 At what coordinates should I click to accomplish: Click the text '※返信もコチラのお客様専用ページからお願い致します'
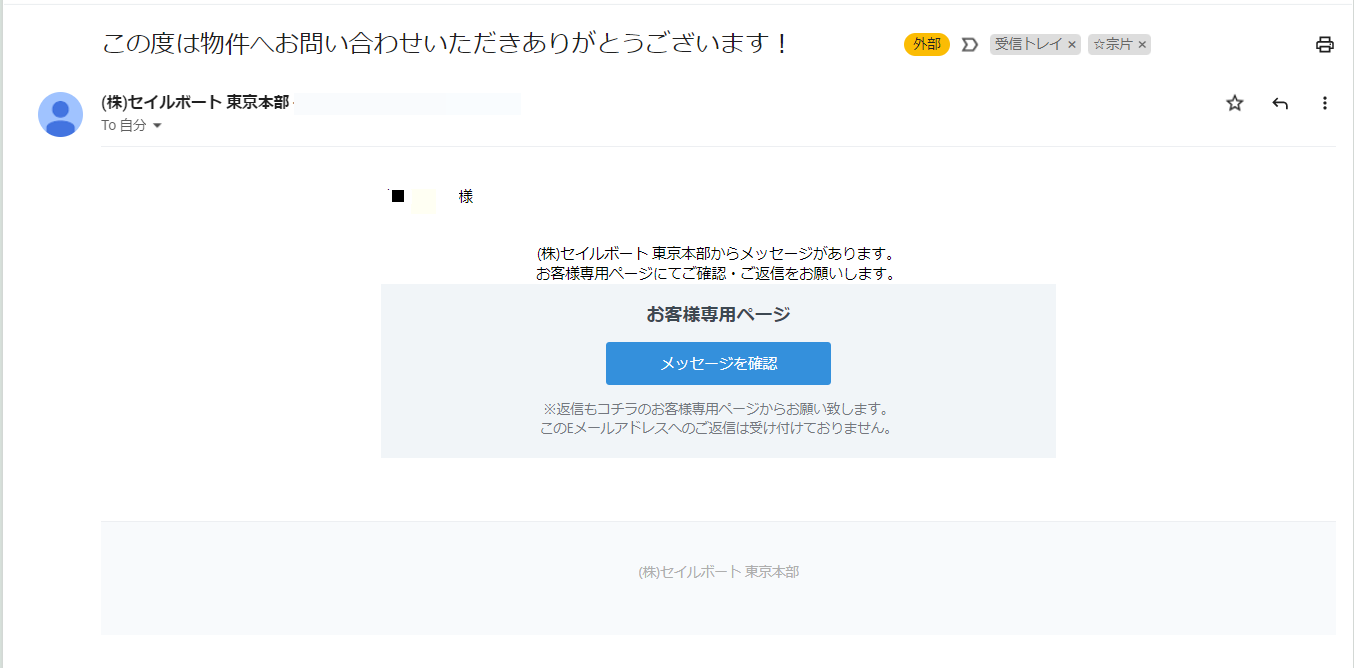coord(716,409)
